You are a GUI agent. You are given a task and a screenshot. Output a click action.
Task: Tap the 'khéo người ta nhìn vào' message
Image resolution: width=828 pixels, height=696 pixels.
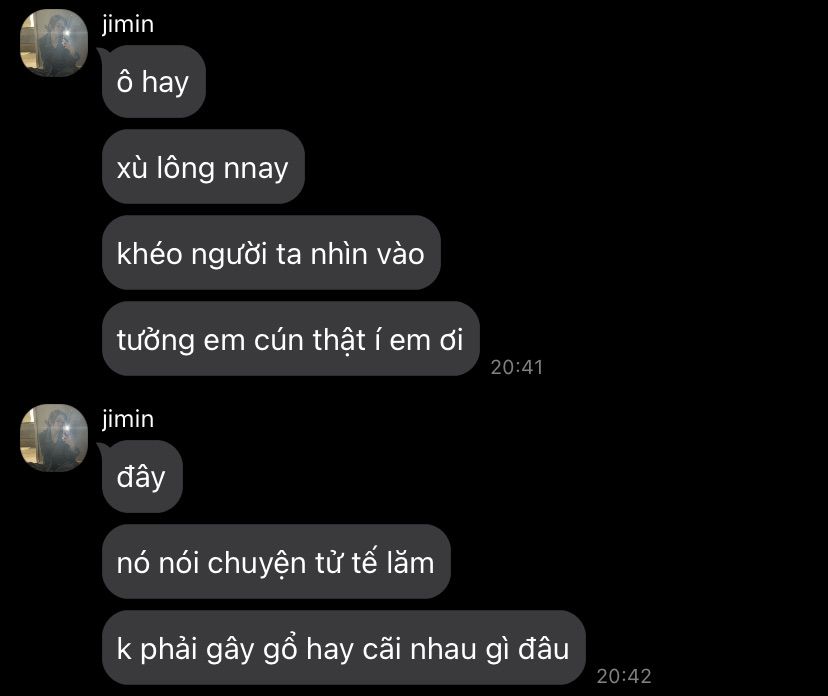coord(271,253)
